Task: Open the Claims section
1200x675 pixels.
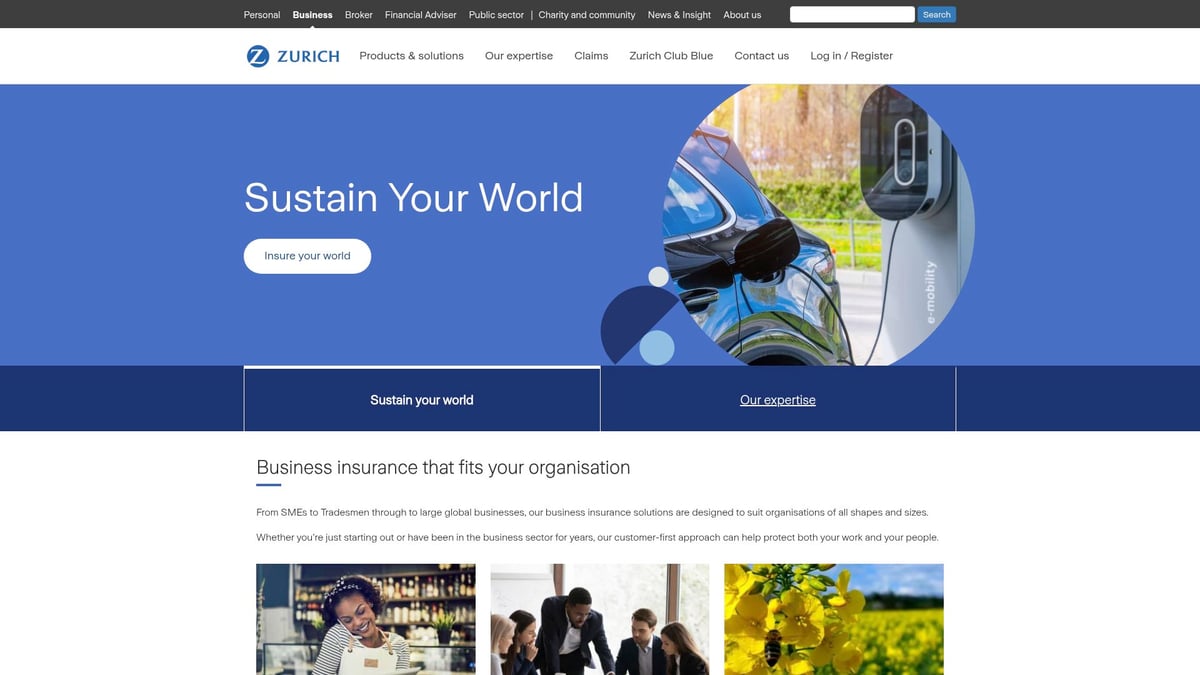Action: pyautogui.click(x=591, y=55)
